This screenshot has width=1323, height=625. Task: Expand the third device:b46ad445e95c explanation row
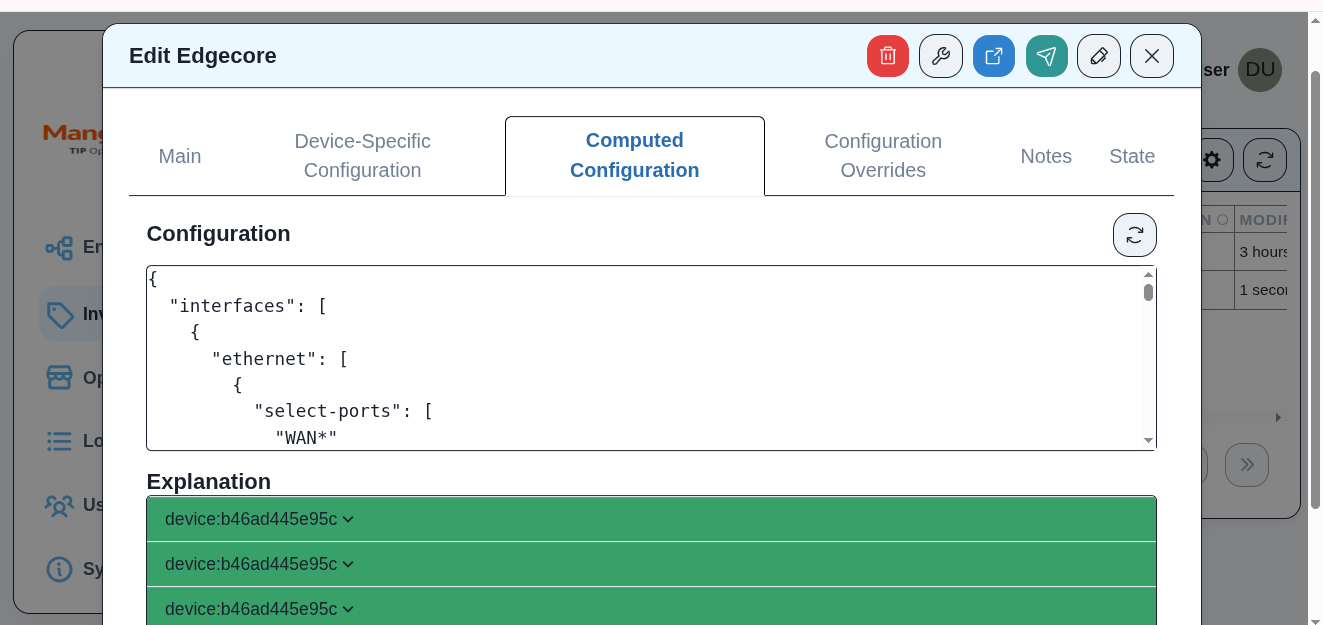tap(651, 608)
